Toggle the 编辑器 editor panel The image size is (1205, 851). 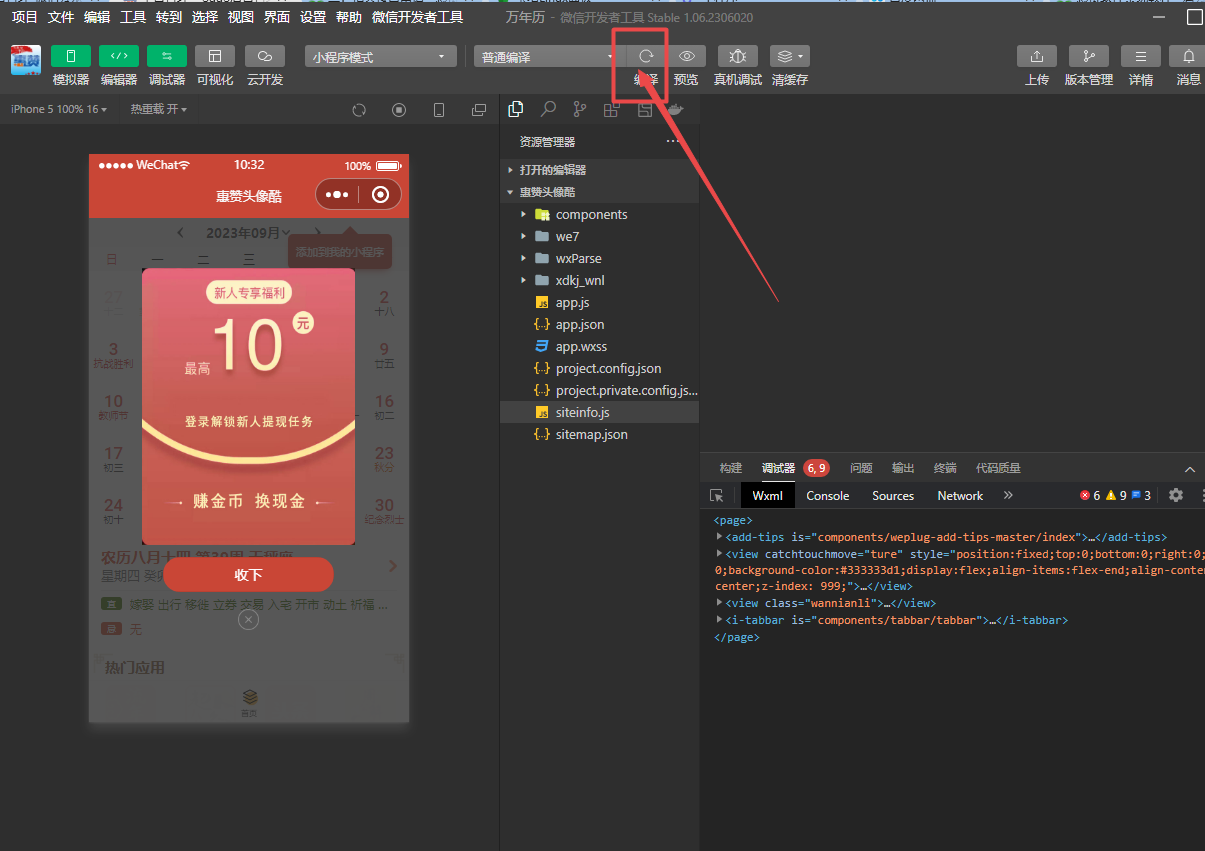tap(119, 56)
